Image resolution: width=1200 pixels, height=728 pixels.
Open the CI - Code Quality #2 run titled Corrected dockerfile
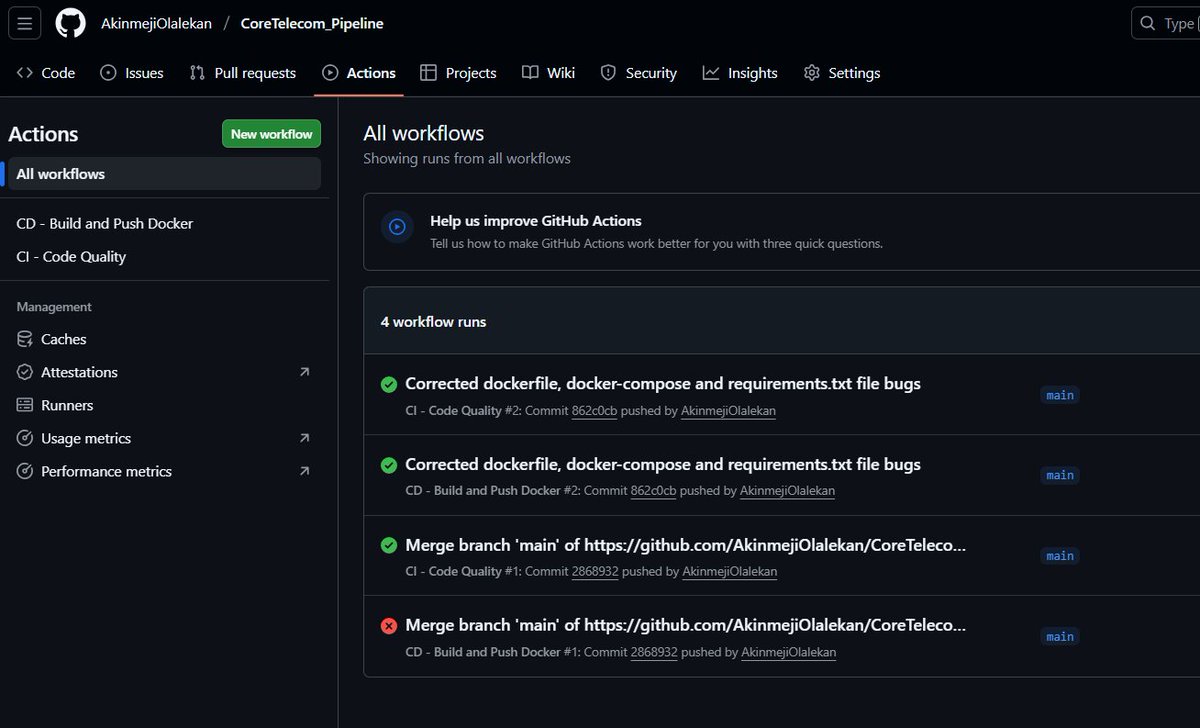(663, 384)
